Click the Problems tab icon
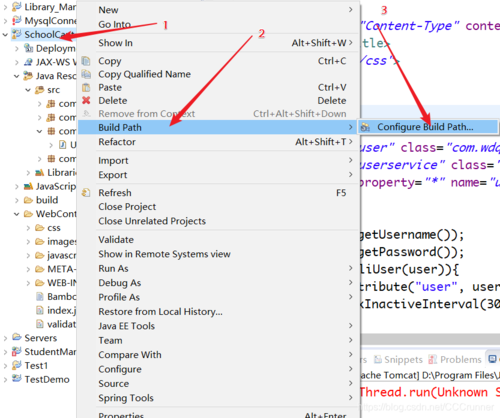Screen dimensions: 500x418 433,359
